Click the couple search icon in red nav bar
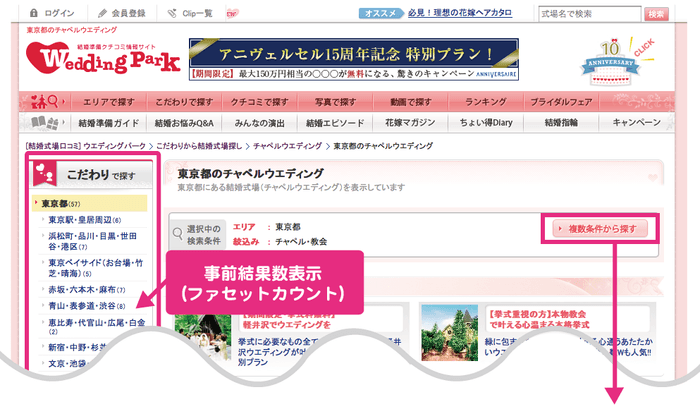 coord(45,102)
